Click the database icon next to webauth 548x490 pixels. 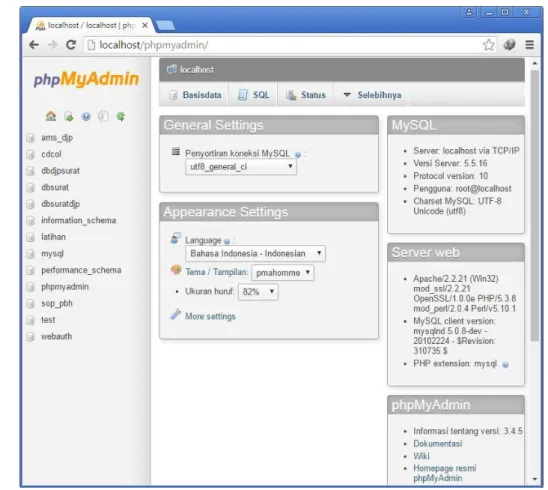click(31, 337)
